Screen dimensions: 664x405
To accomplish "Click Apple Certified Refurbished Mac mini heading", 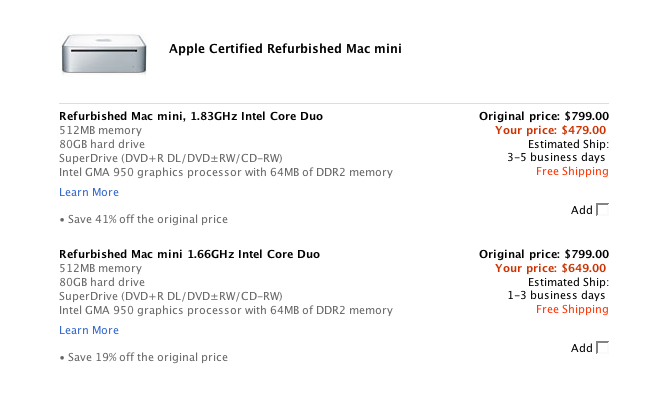I will click(x=285, y=49).
